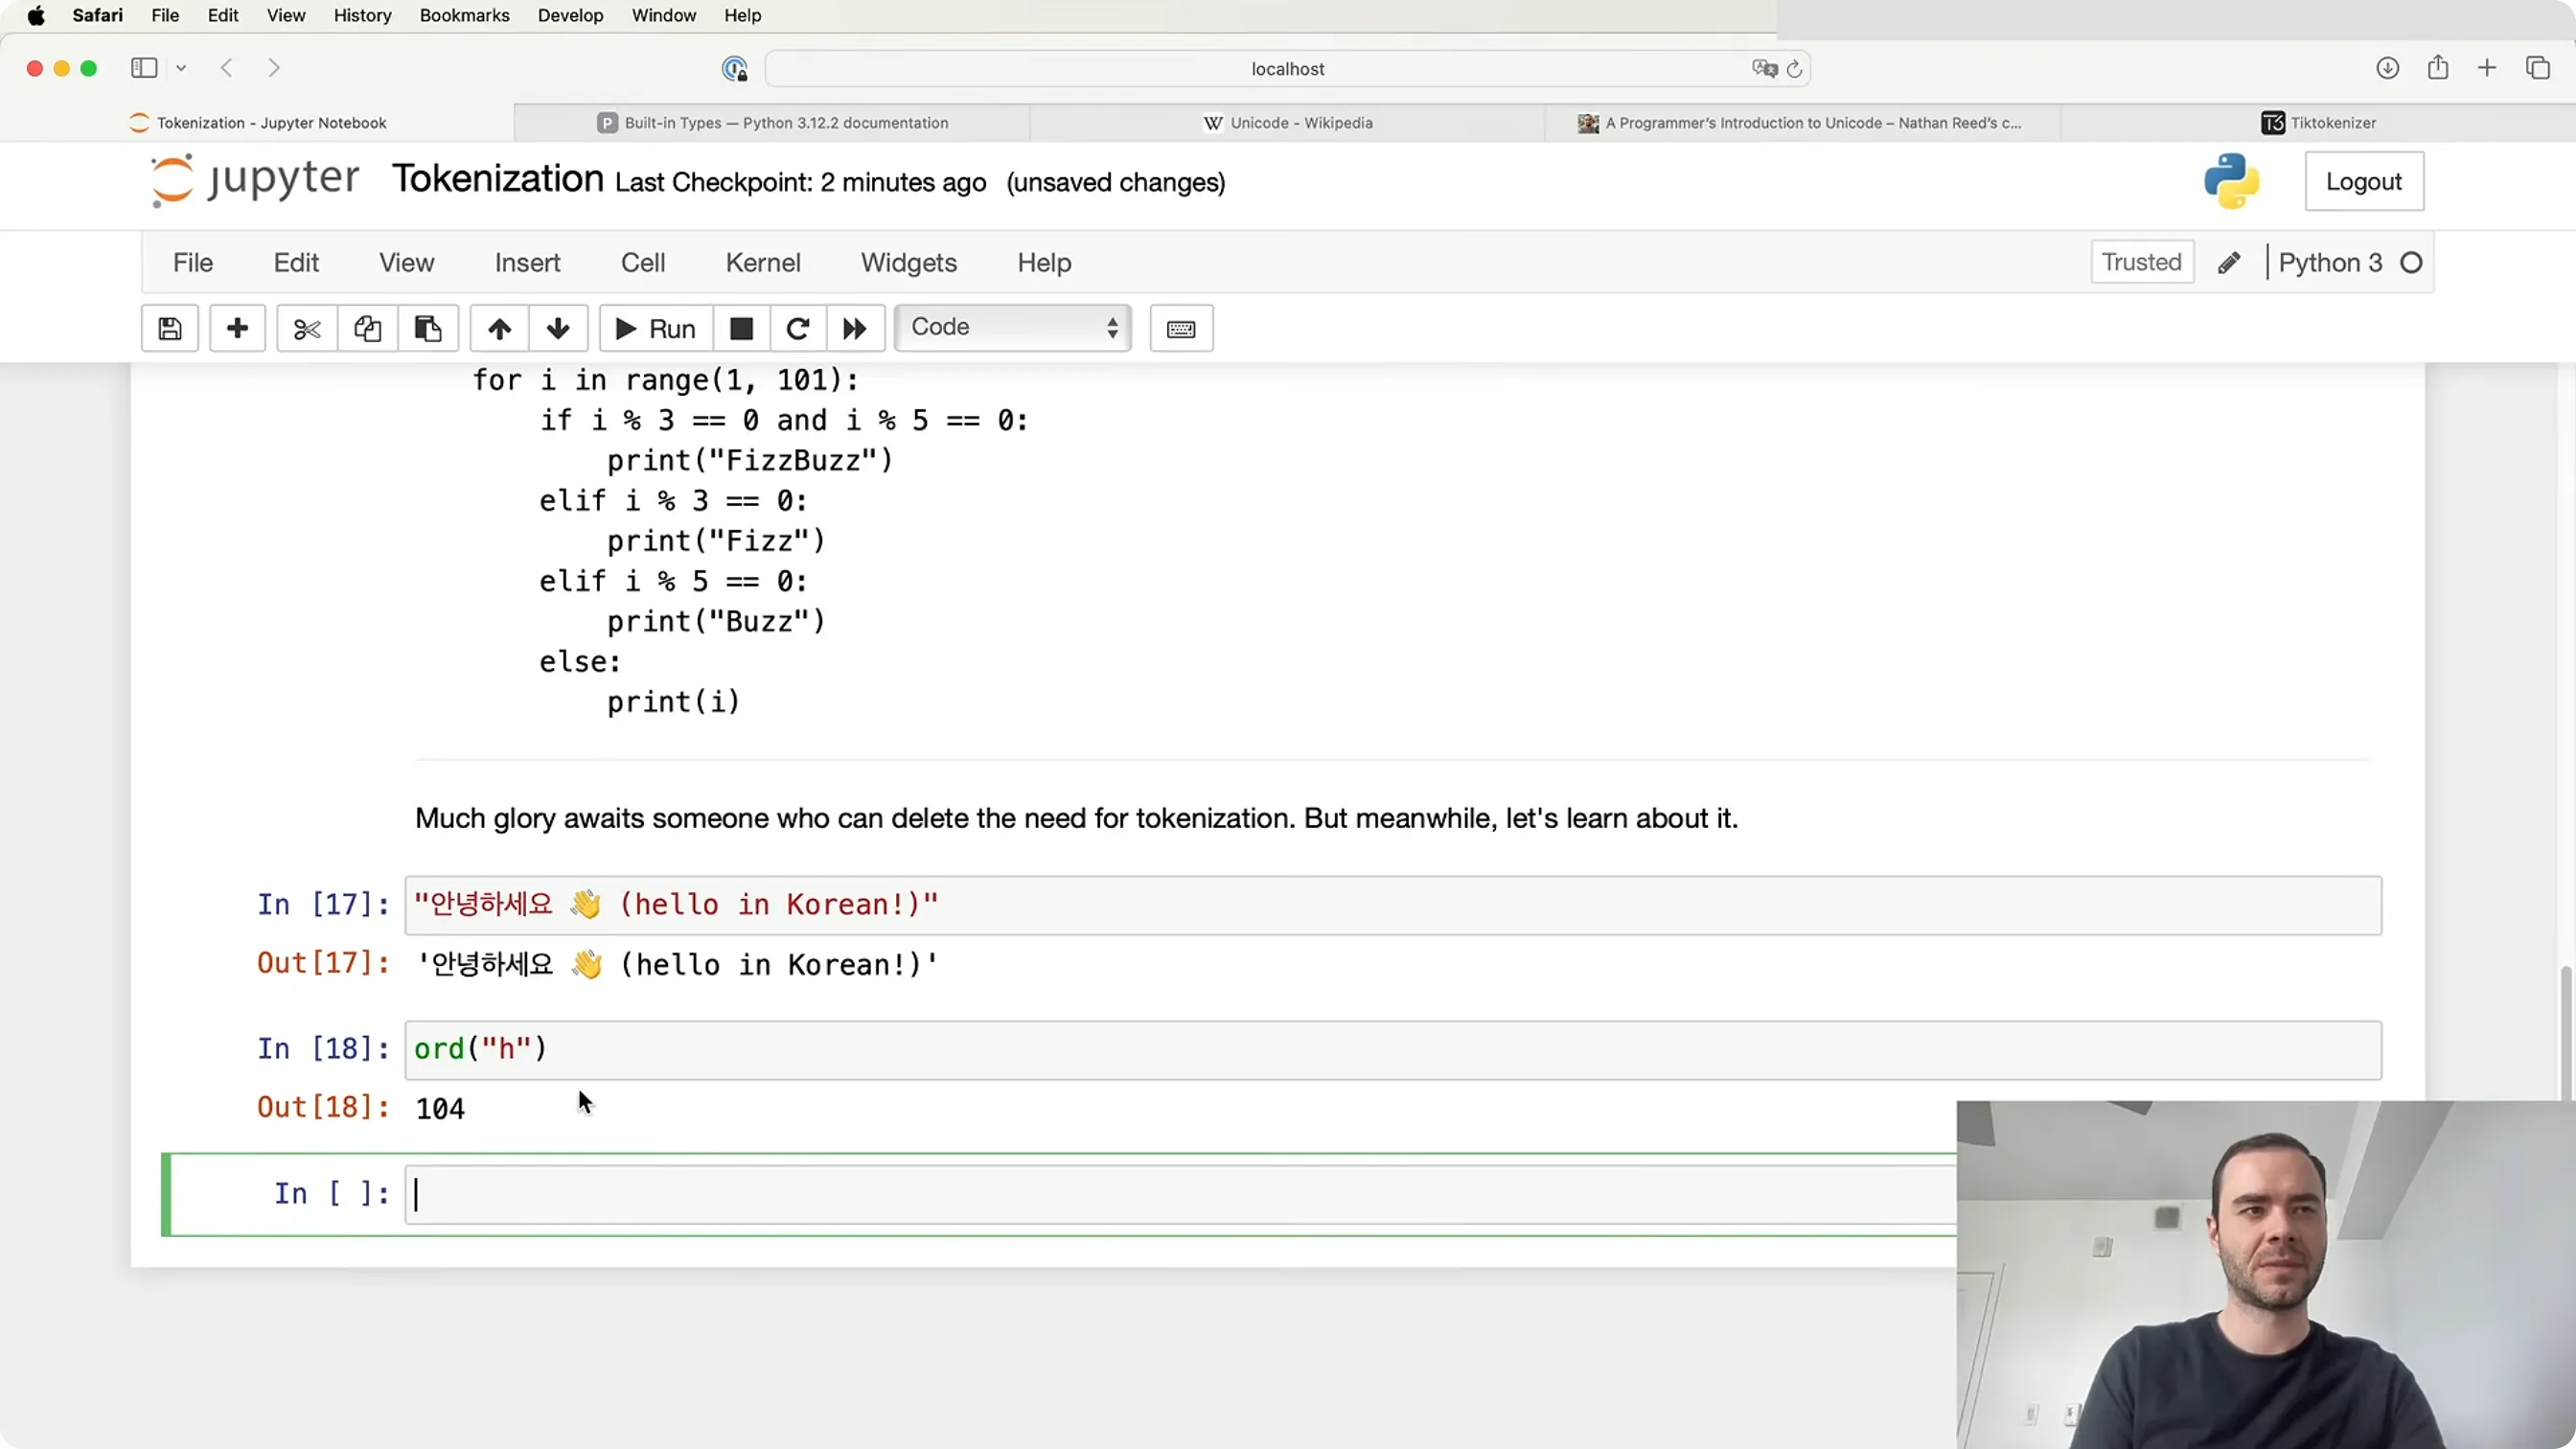Click the privacy report shield icon
This screenshot has width=2576, height=1449.
tap(735, 68)
